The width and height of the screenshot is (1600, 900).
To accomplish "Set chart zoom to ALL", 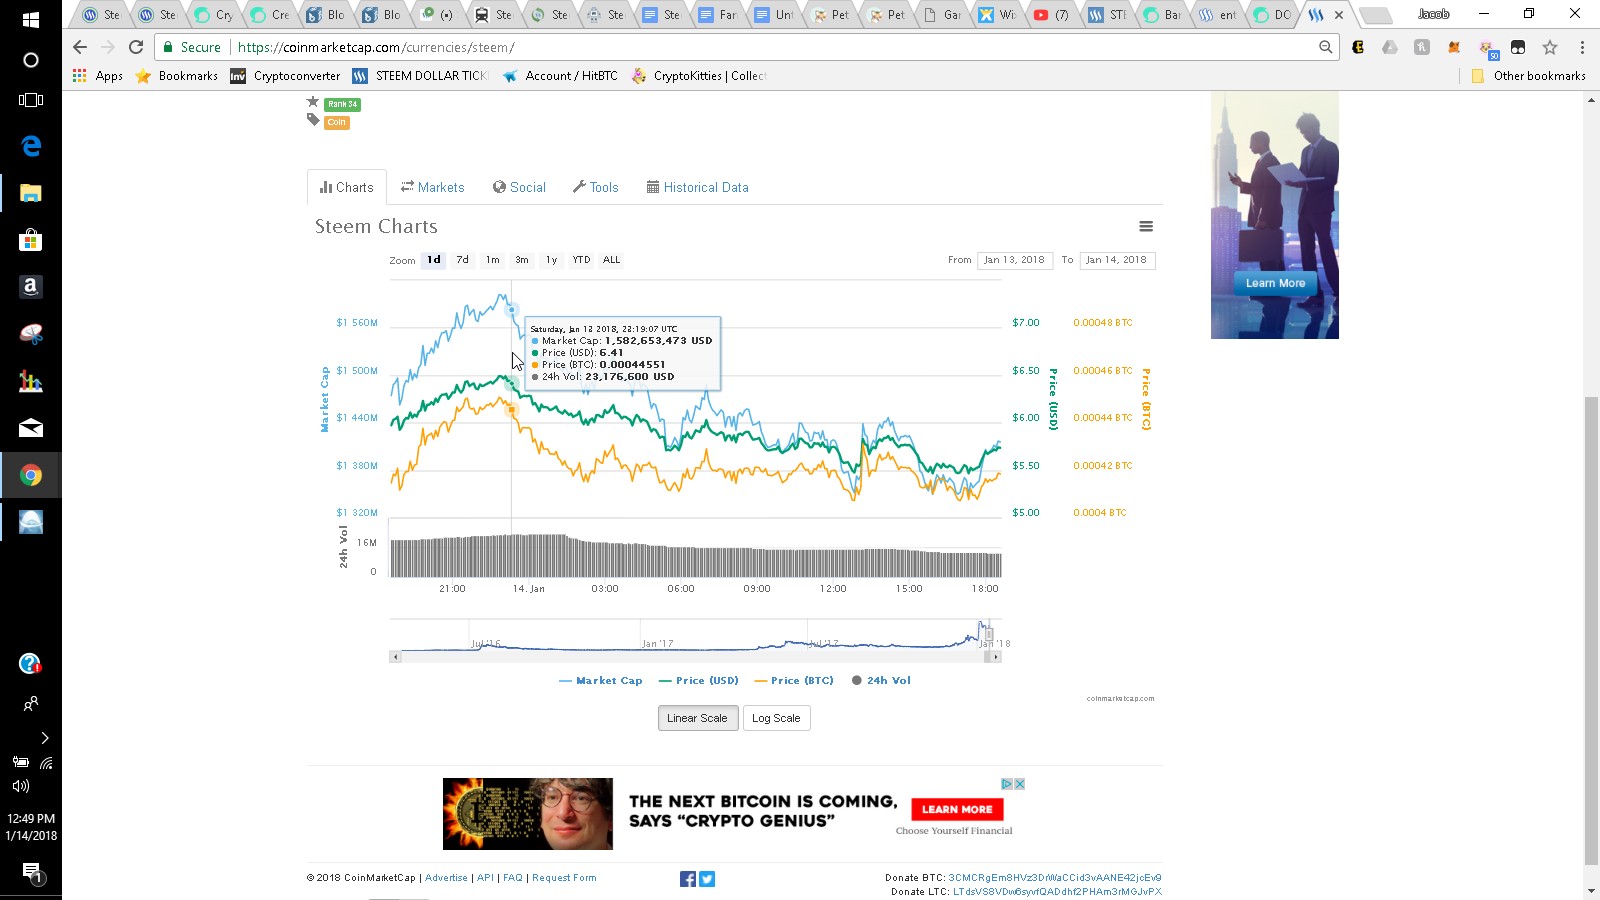I will [611, 260].
